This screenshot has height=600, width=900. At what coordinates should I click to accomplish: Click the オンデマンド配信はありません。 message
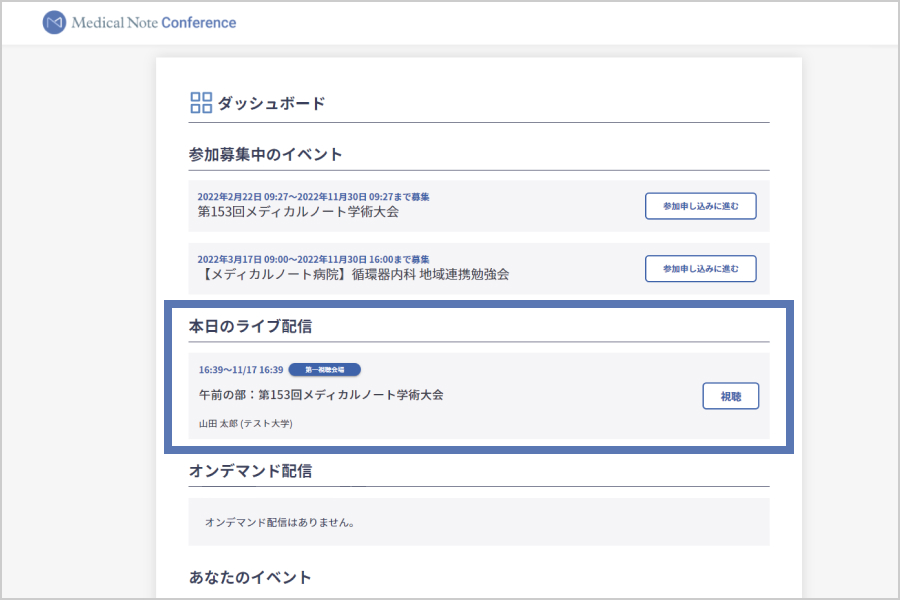coord(280,522)
